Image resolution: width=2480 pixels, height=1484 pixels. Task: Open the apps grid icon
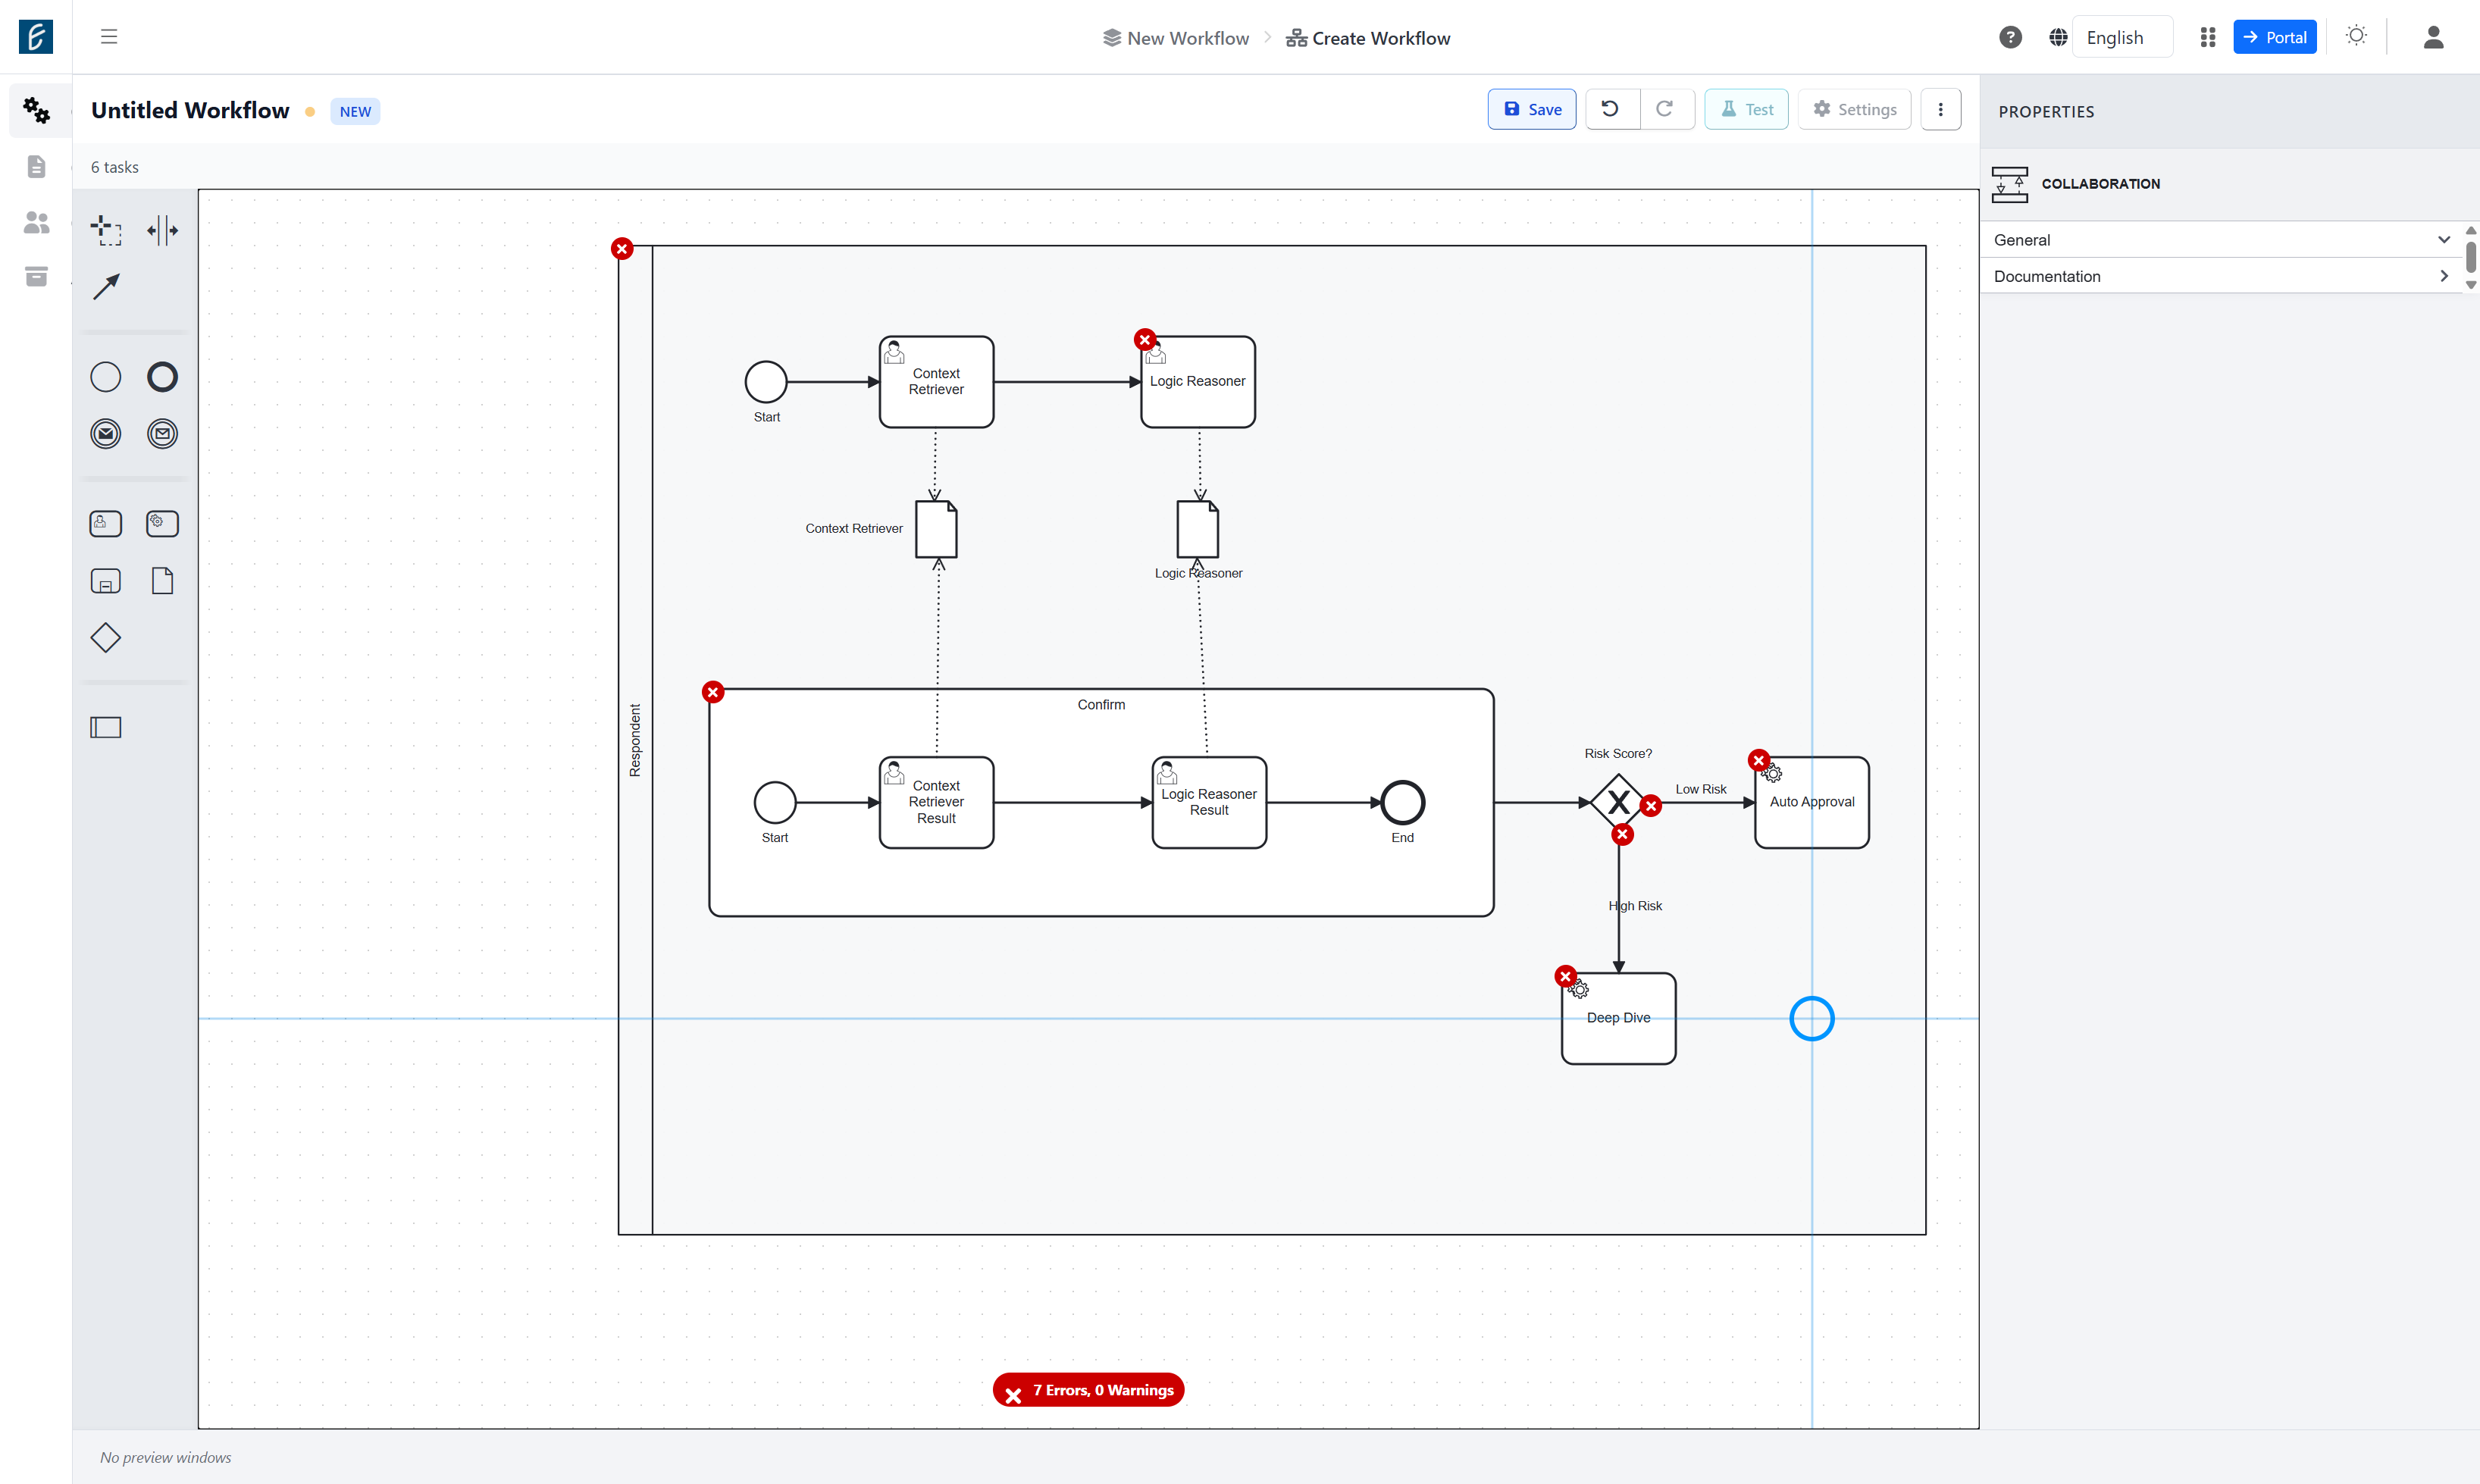[2208, 37]
